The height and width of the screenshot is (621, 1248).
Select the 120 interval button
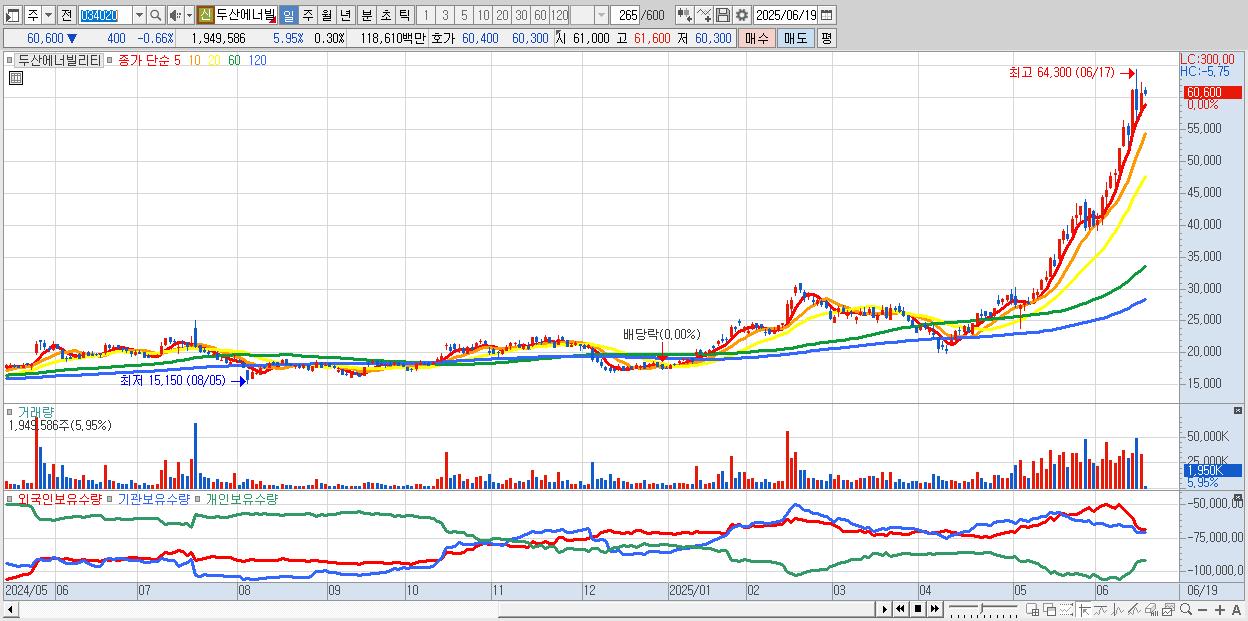[559, 15]
